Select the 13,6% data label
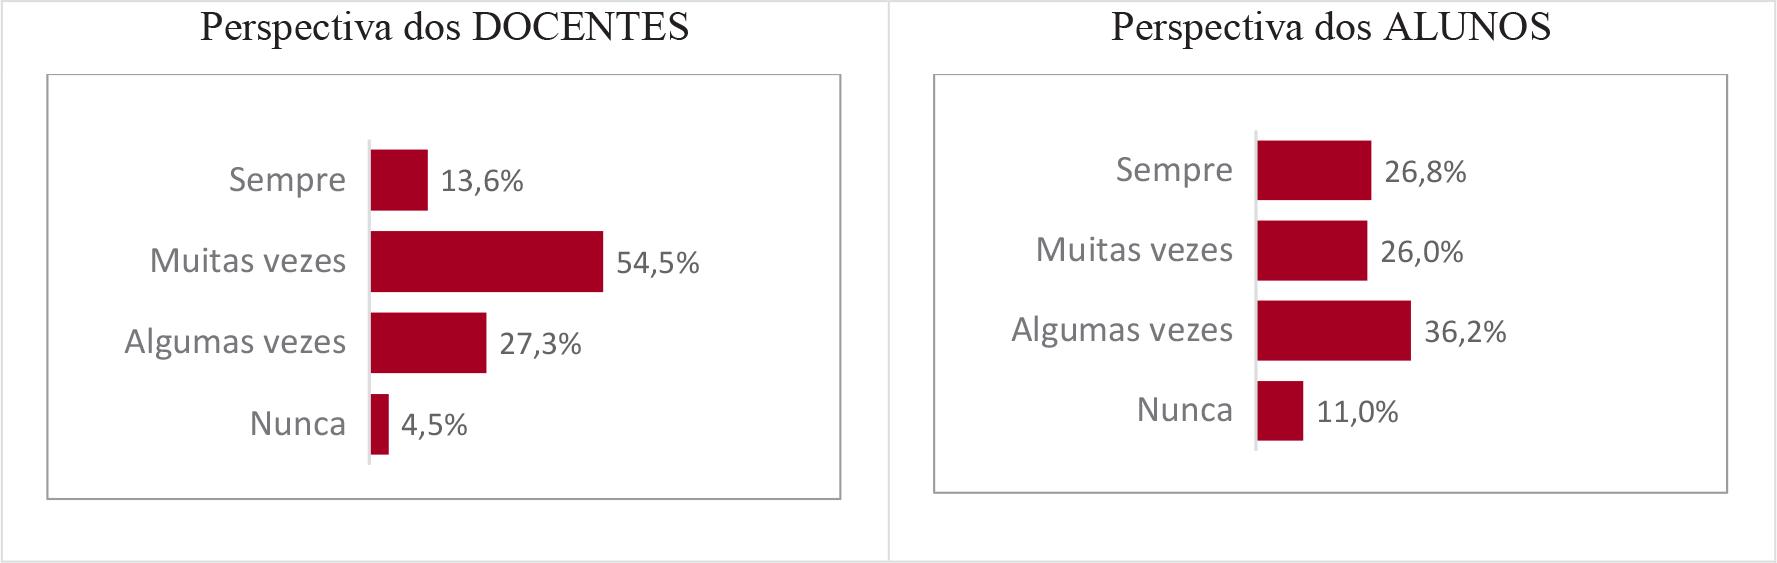 pyautogui.click(x=482, y=181)
